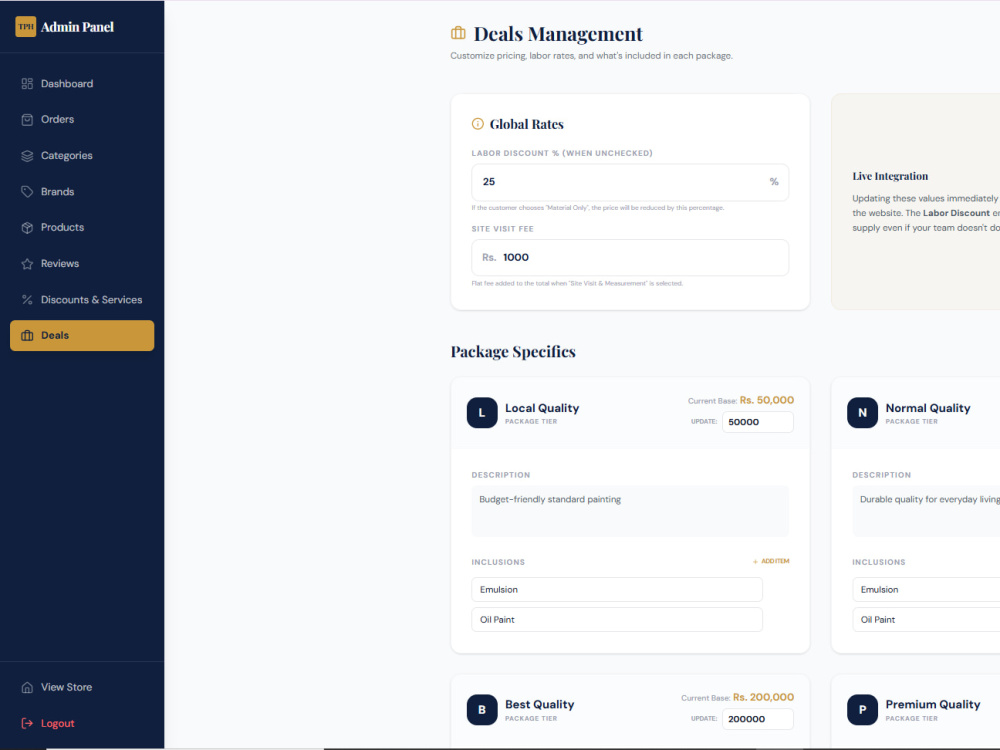
Task: Select Reviews in the sidebar
Action: [x=82, y=263]
